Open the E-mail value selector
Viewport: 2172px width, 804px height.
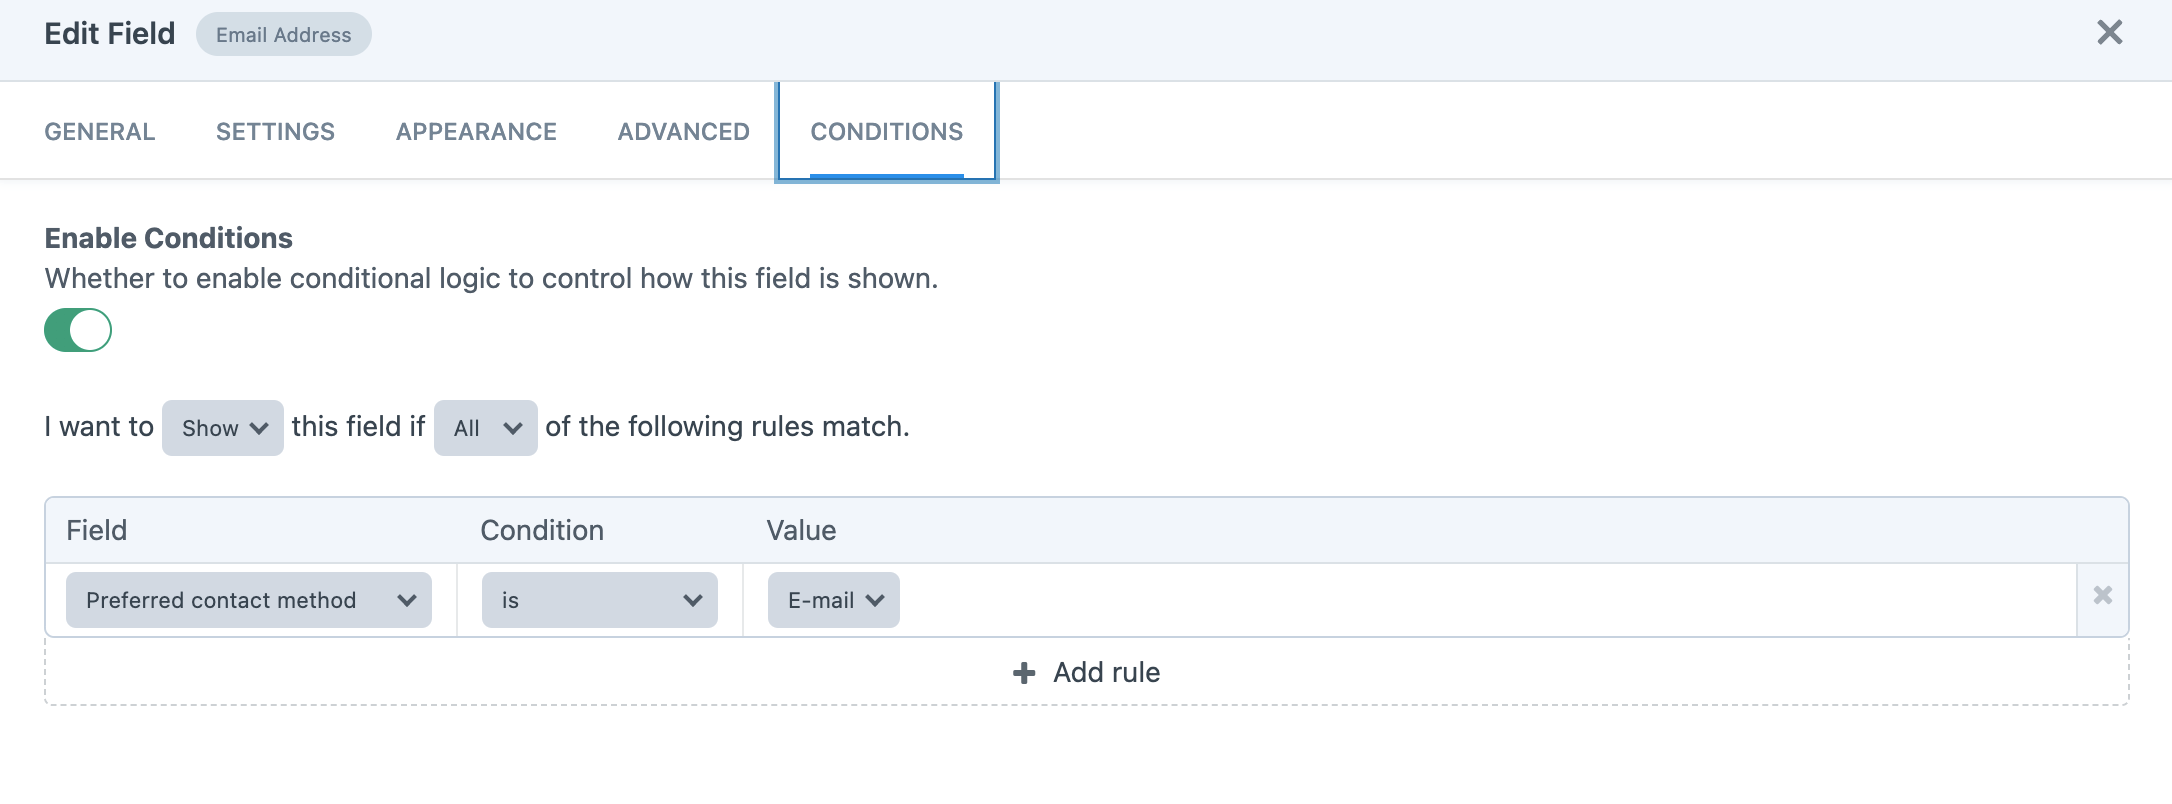pos(832,600)
